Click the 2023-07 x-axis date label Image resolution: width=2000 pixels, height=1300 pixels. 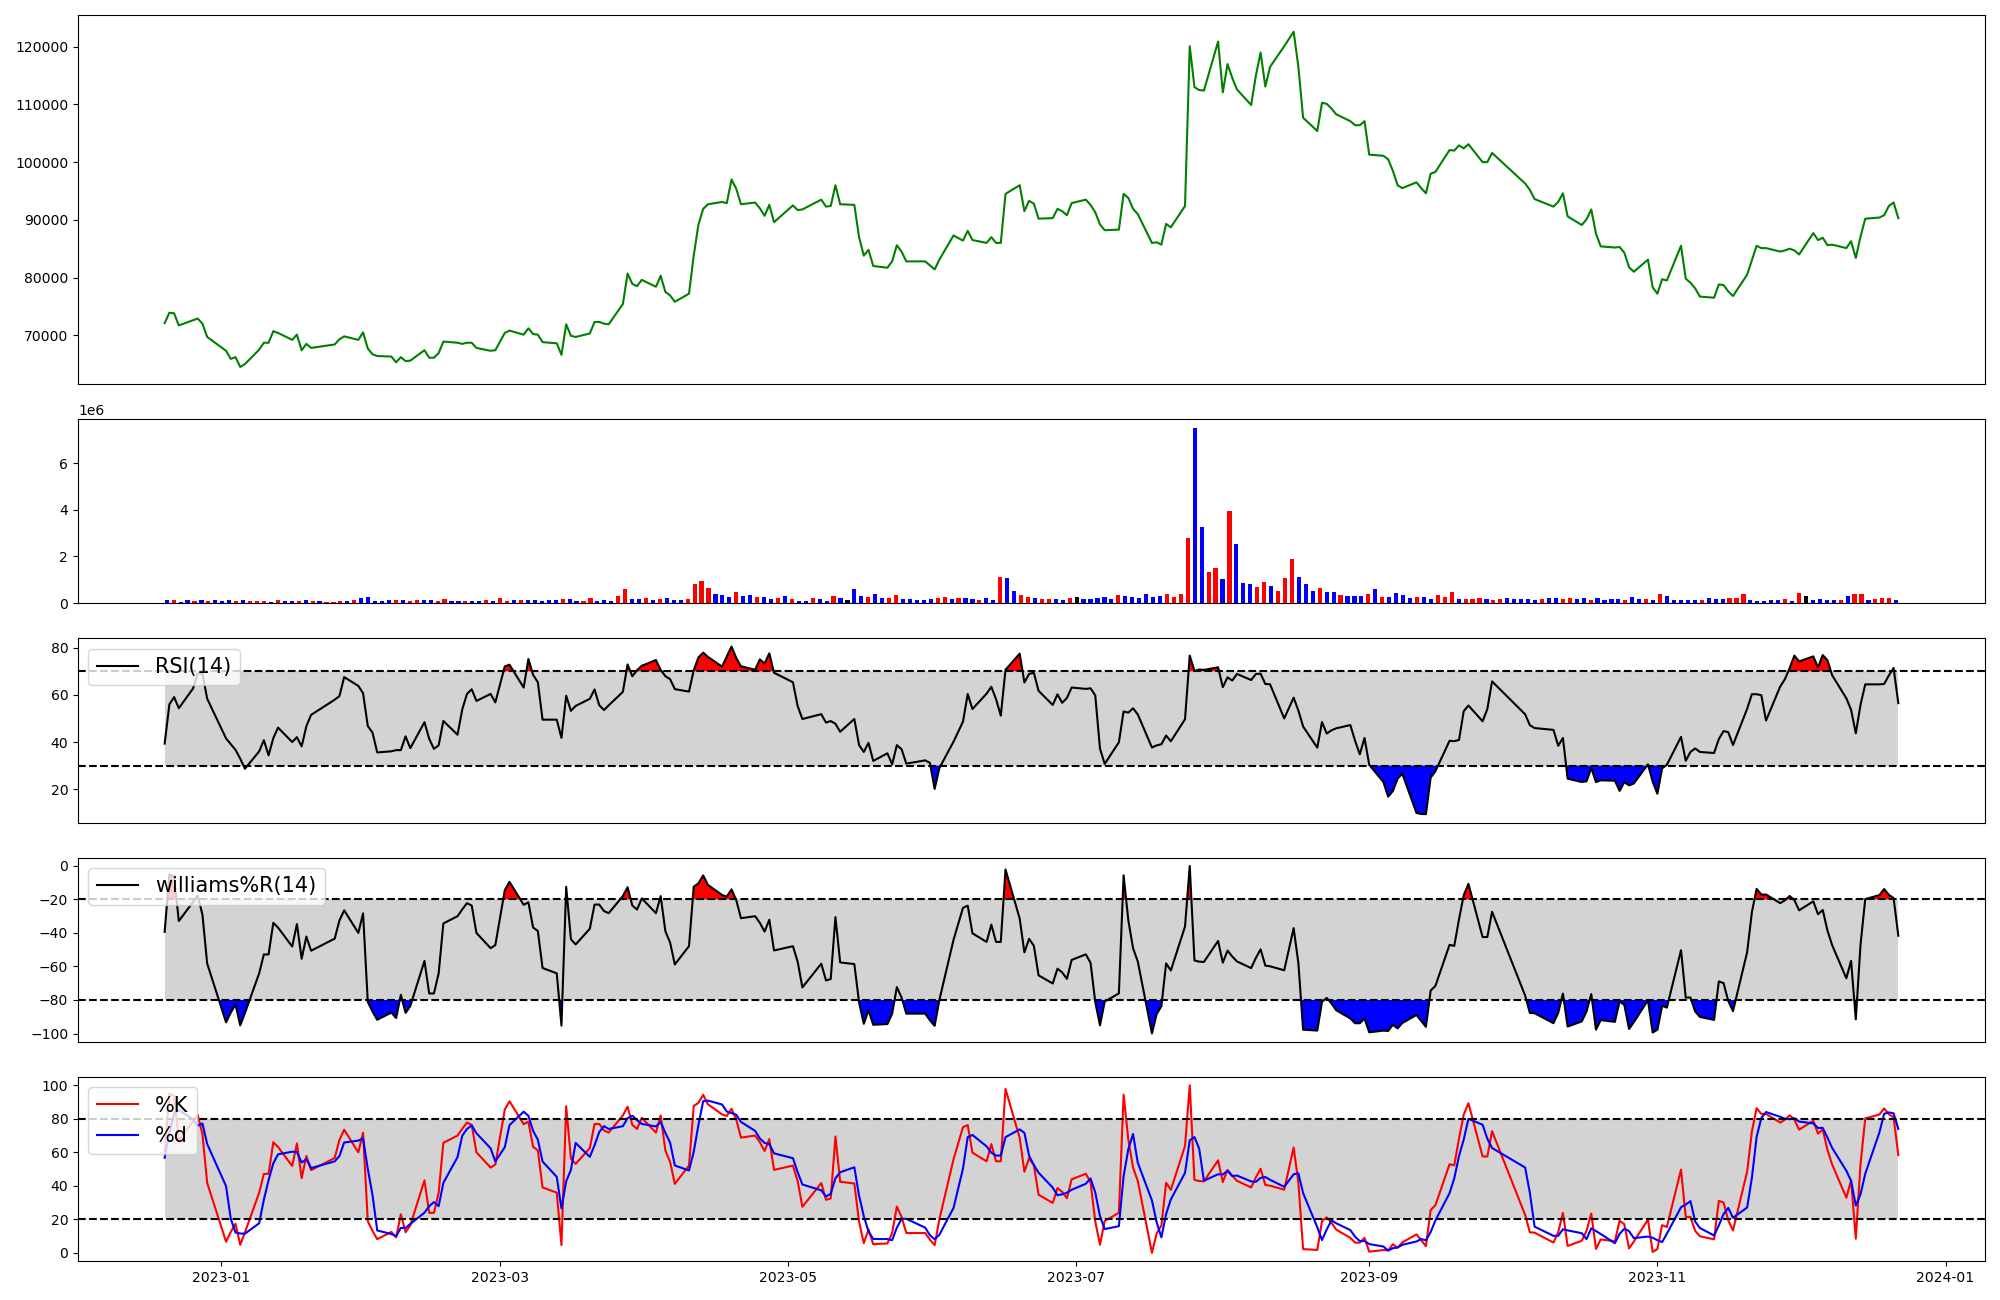(x=1076, y=1277)
